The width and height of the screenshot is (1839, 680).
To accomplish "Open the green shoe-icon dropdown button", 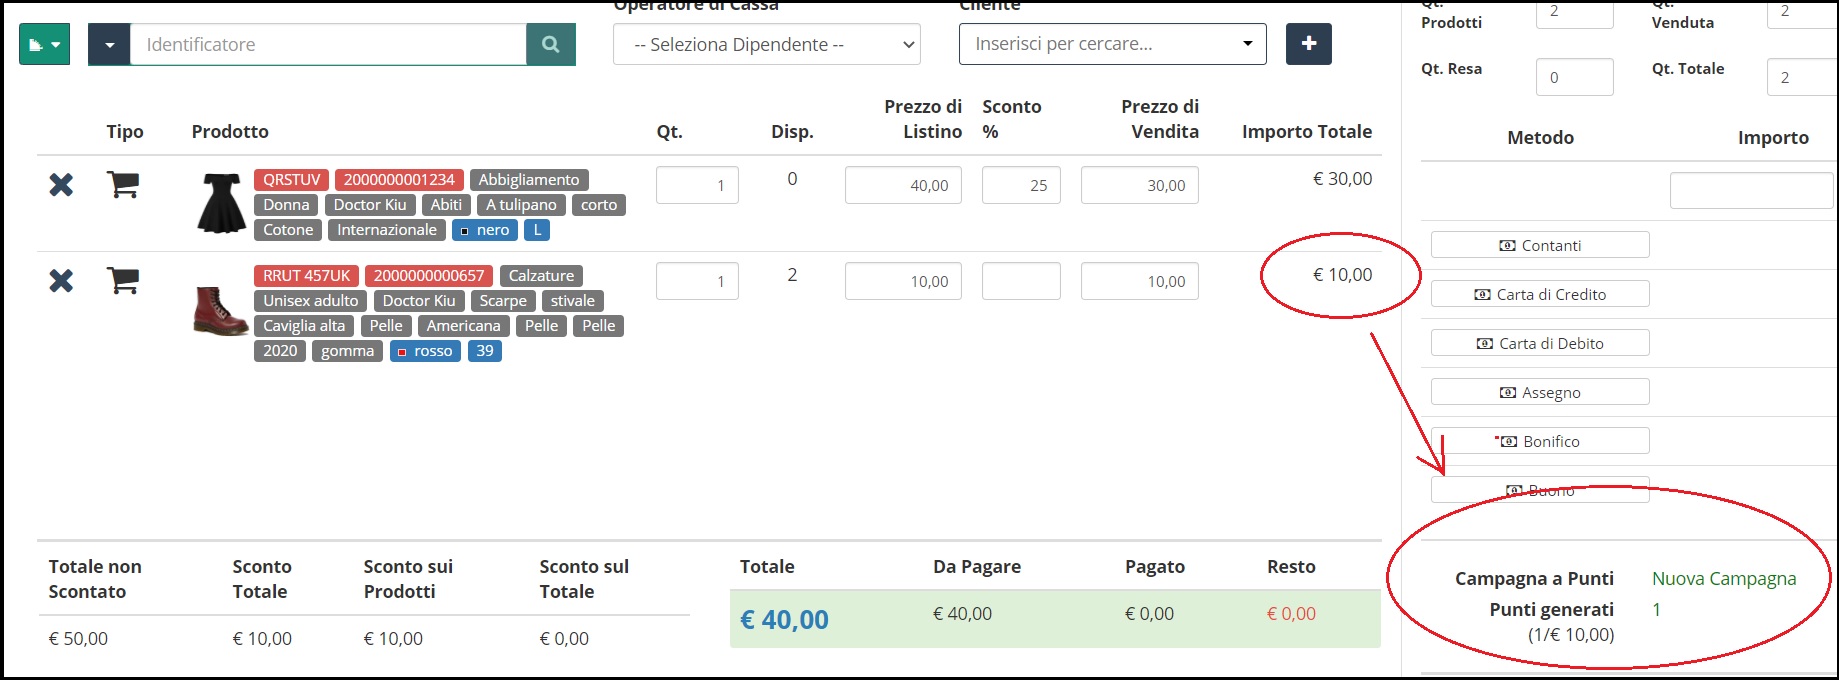I will pyautogui.click(x=44, y=44).
